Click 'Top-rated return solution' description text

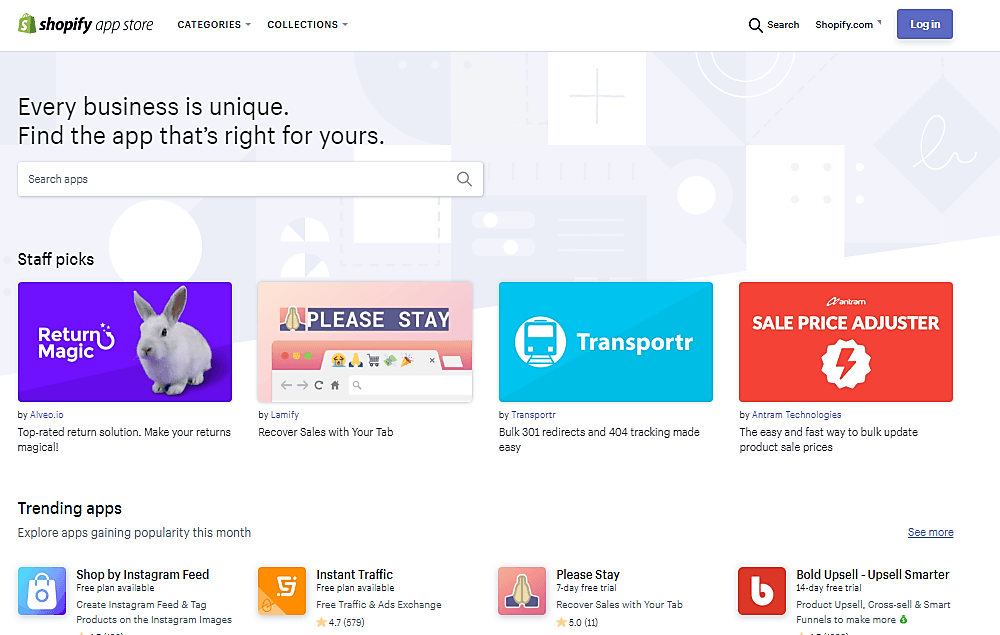pos(124,439)
